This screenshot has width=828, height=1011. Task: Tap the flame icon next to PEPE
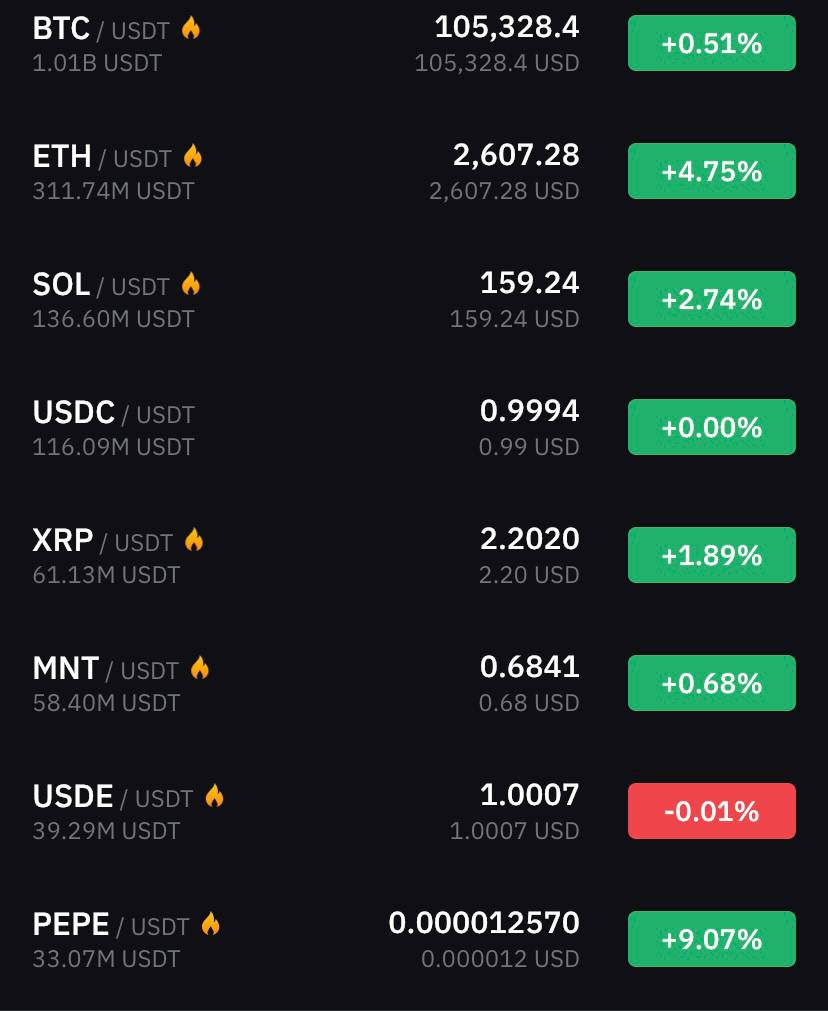tap(211, 924)
